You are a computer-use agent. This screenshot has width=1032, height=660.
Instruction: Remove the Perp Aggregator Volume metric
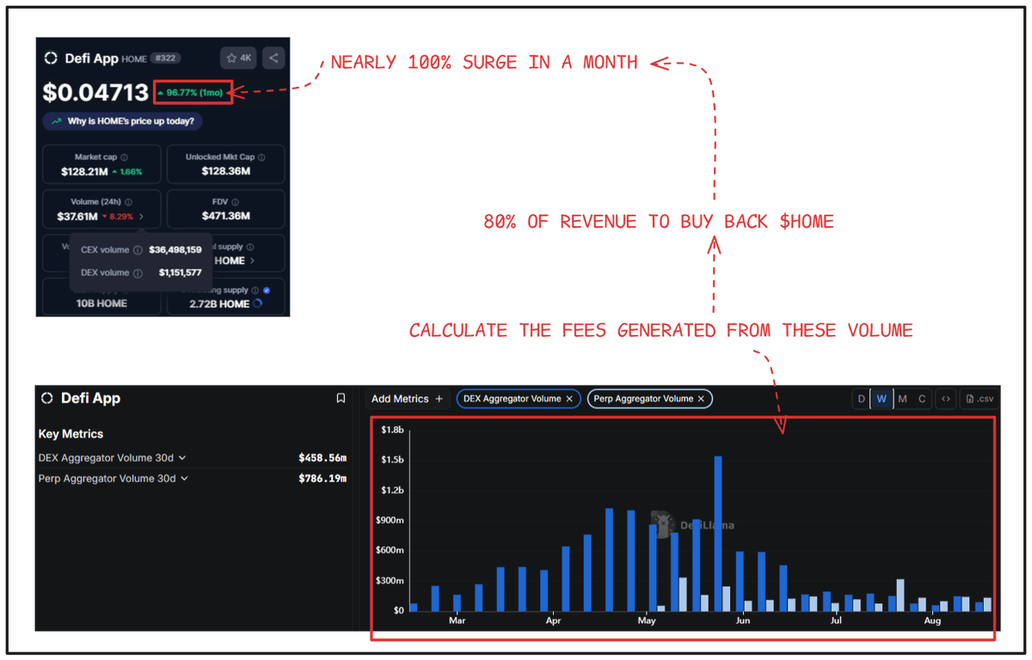[x=701, y=399]
